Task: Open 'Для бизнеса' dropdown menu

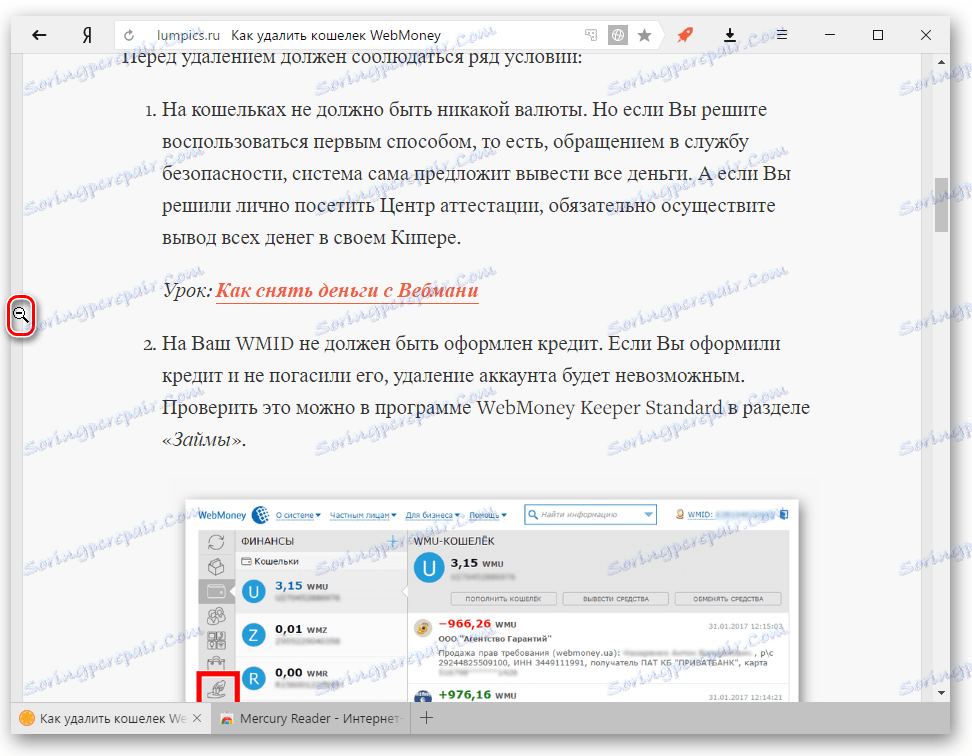Action: (433, 515)
